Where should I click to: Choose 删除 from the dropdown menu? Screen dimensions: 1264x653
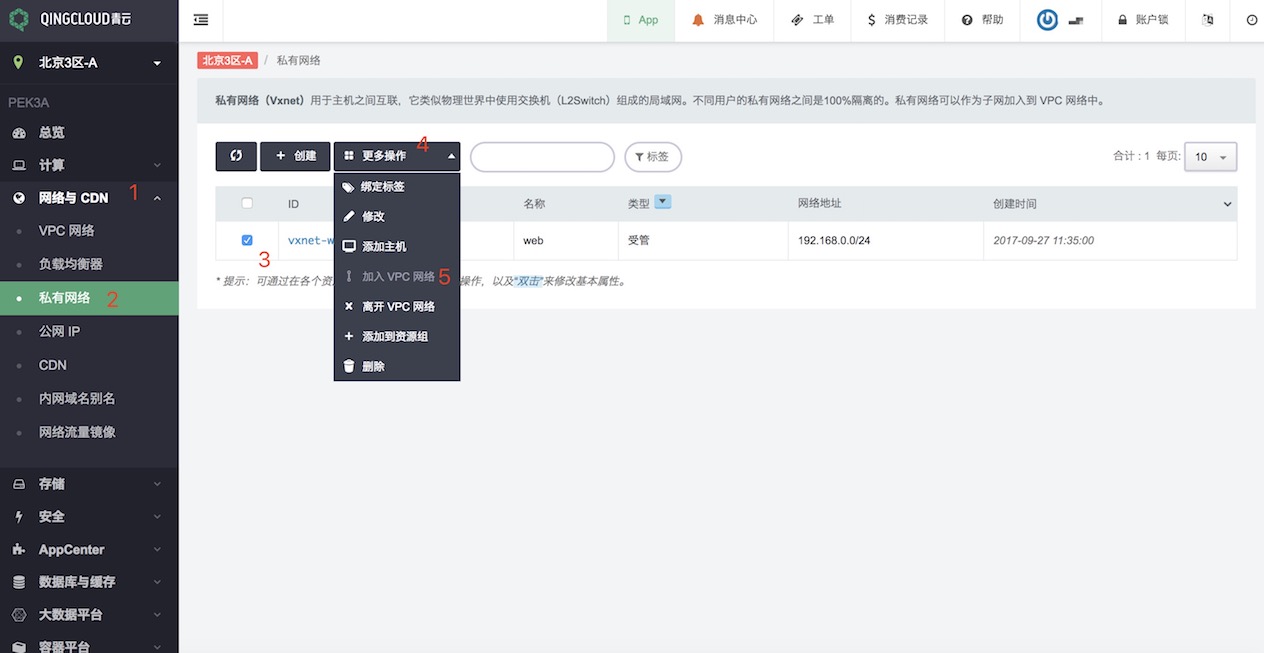(x=372, y=367)
